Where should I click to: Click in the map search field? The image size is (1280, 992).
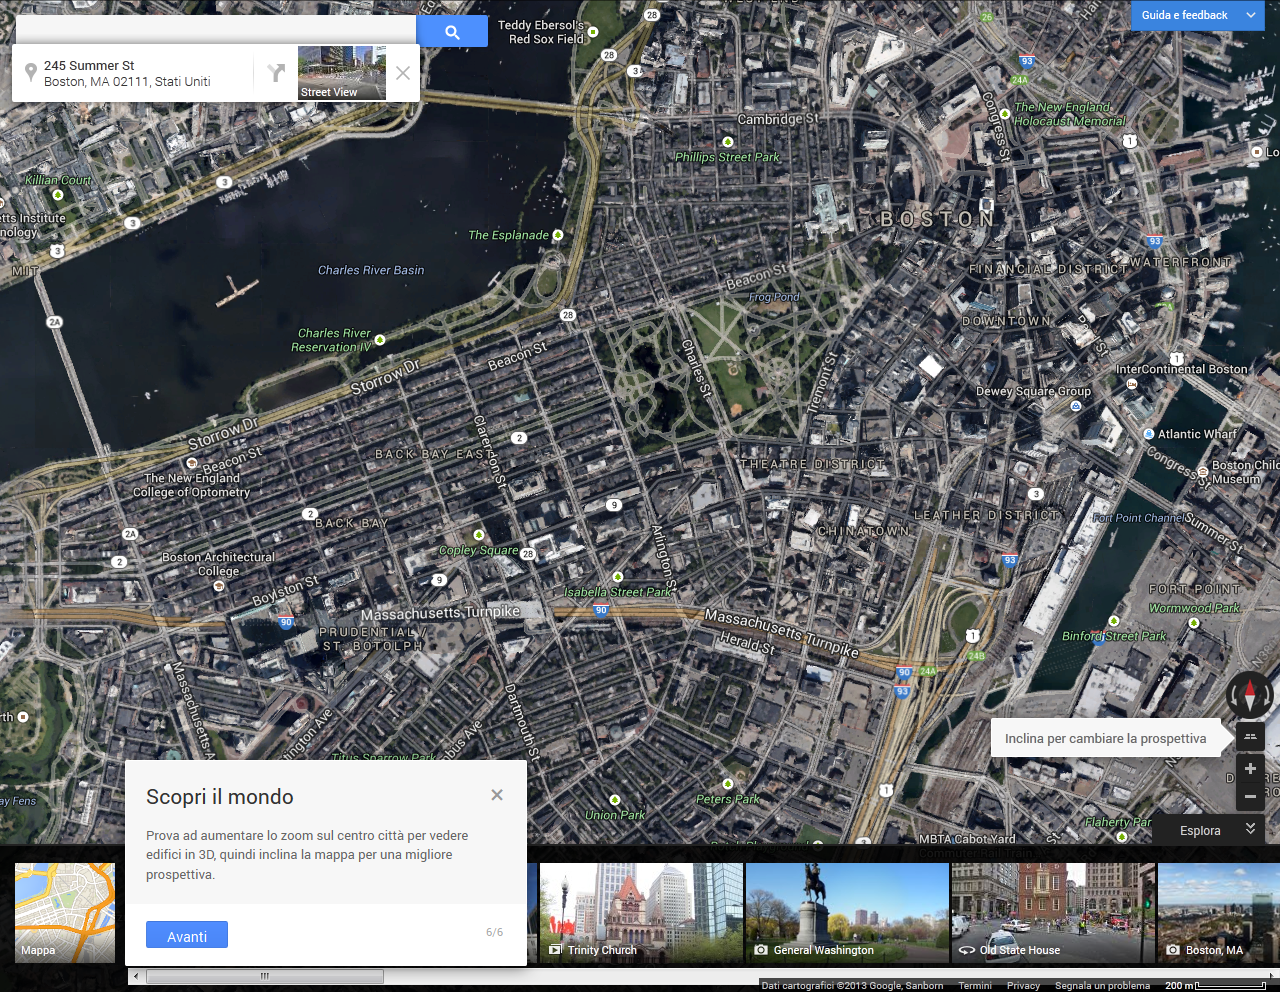(x=215, y=31)
